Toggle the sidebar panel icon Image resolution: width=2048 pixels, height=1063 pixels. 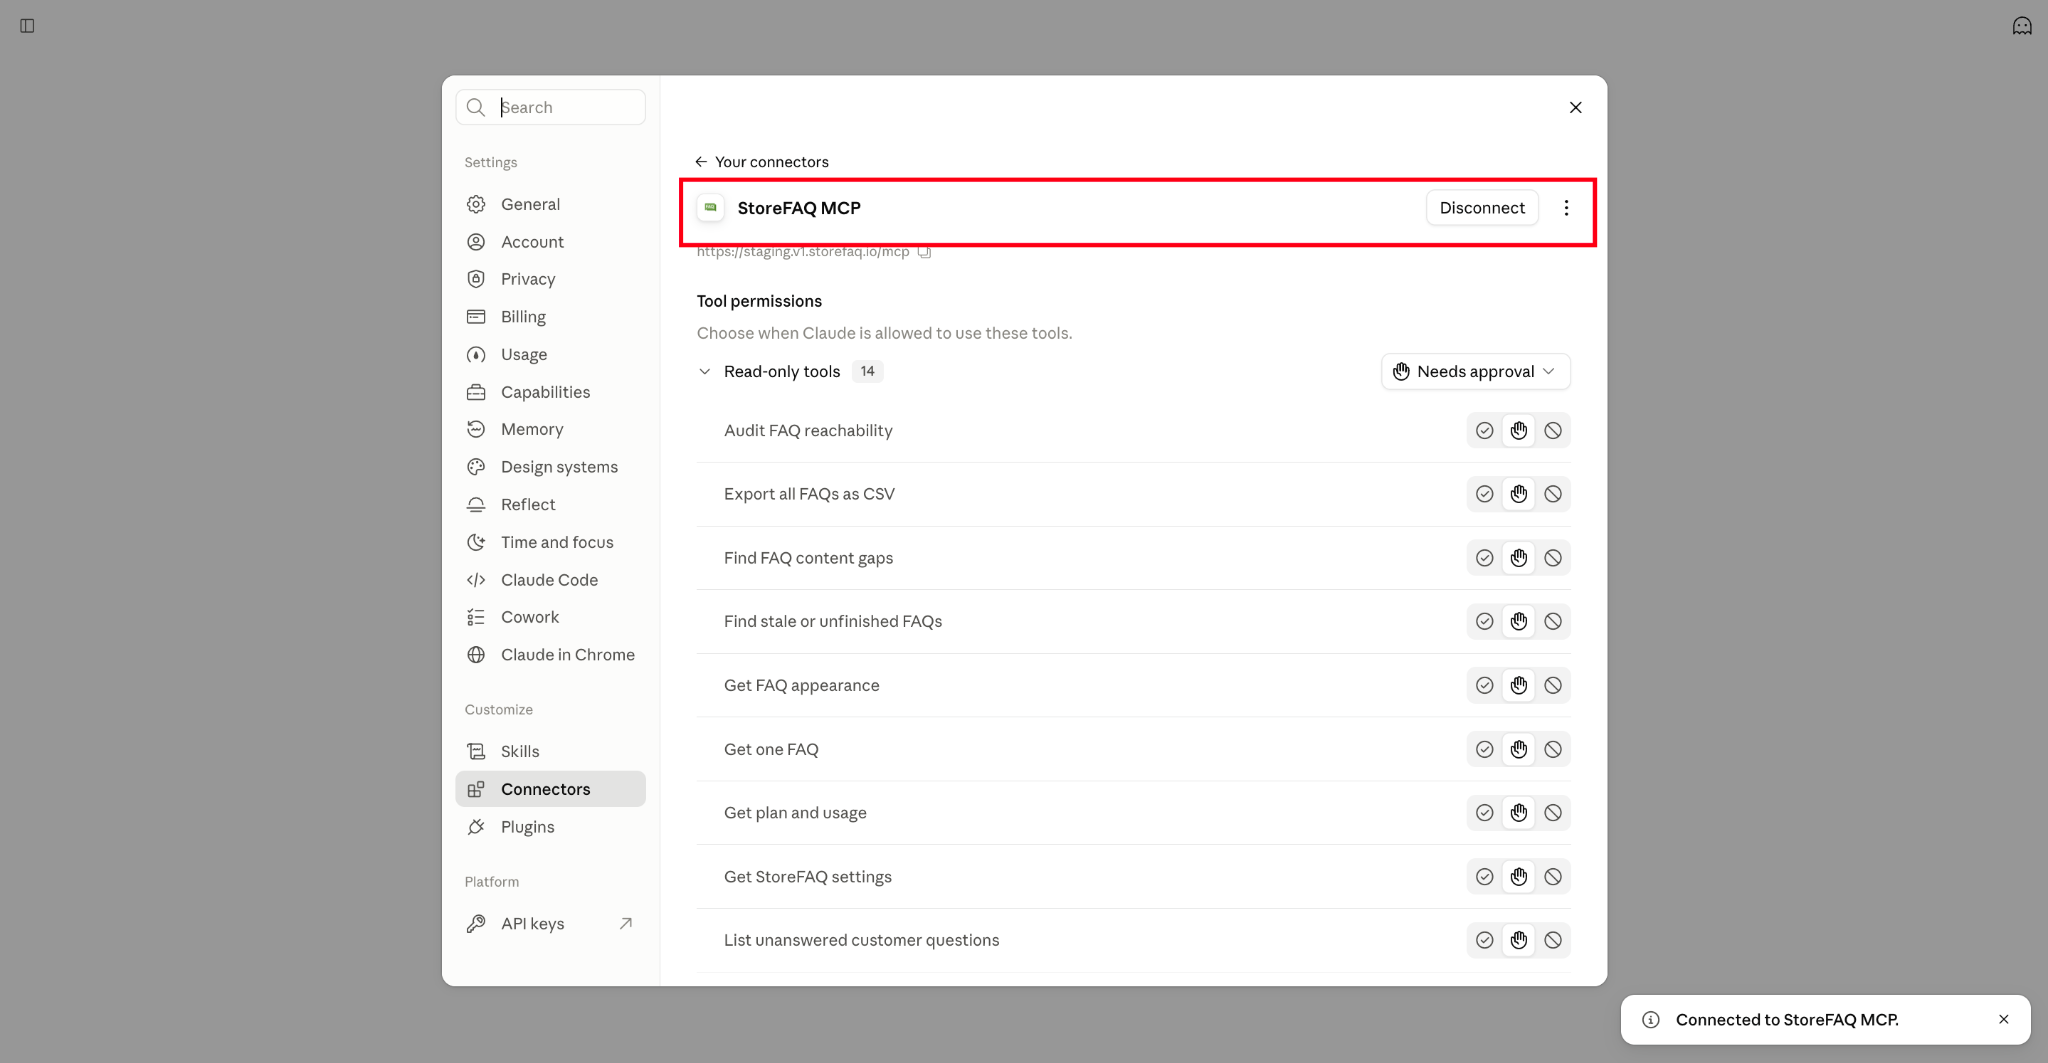pyautogui.click(x=27, y=26)
